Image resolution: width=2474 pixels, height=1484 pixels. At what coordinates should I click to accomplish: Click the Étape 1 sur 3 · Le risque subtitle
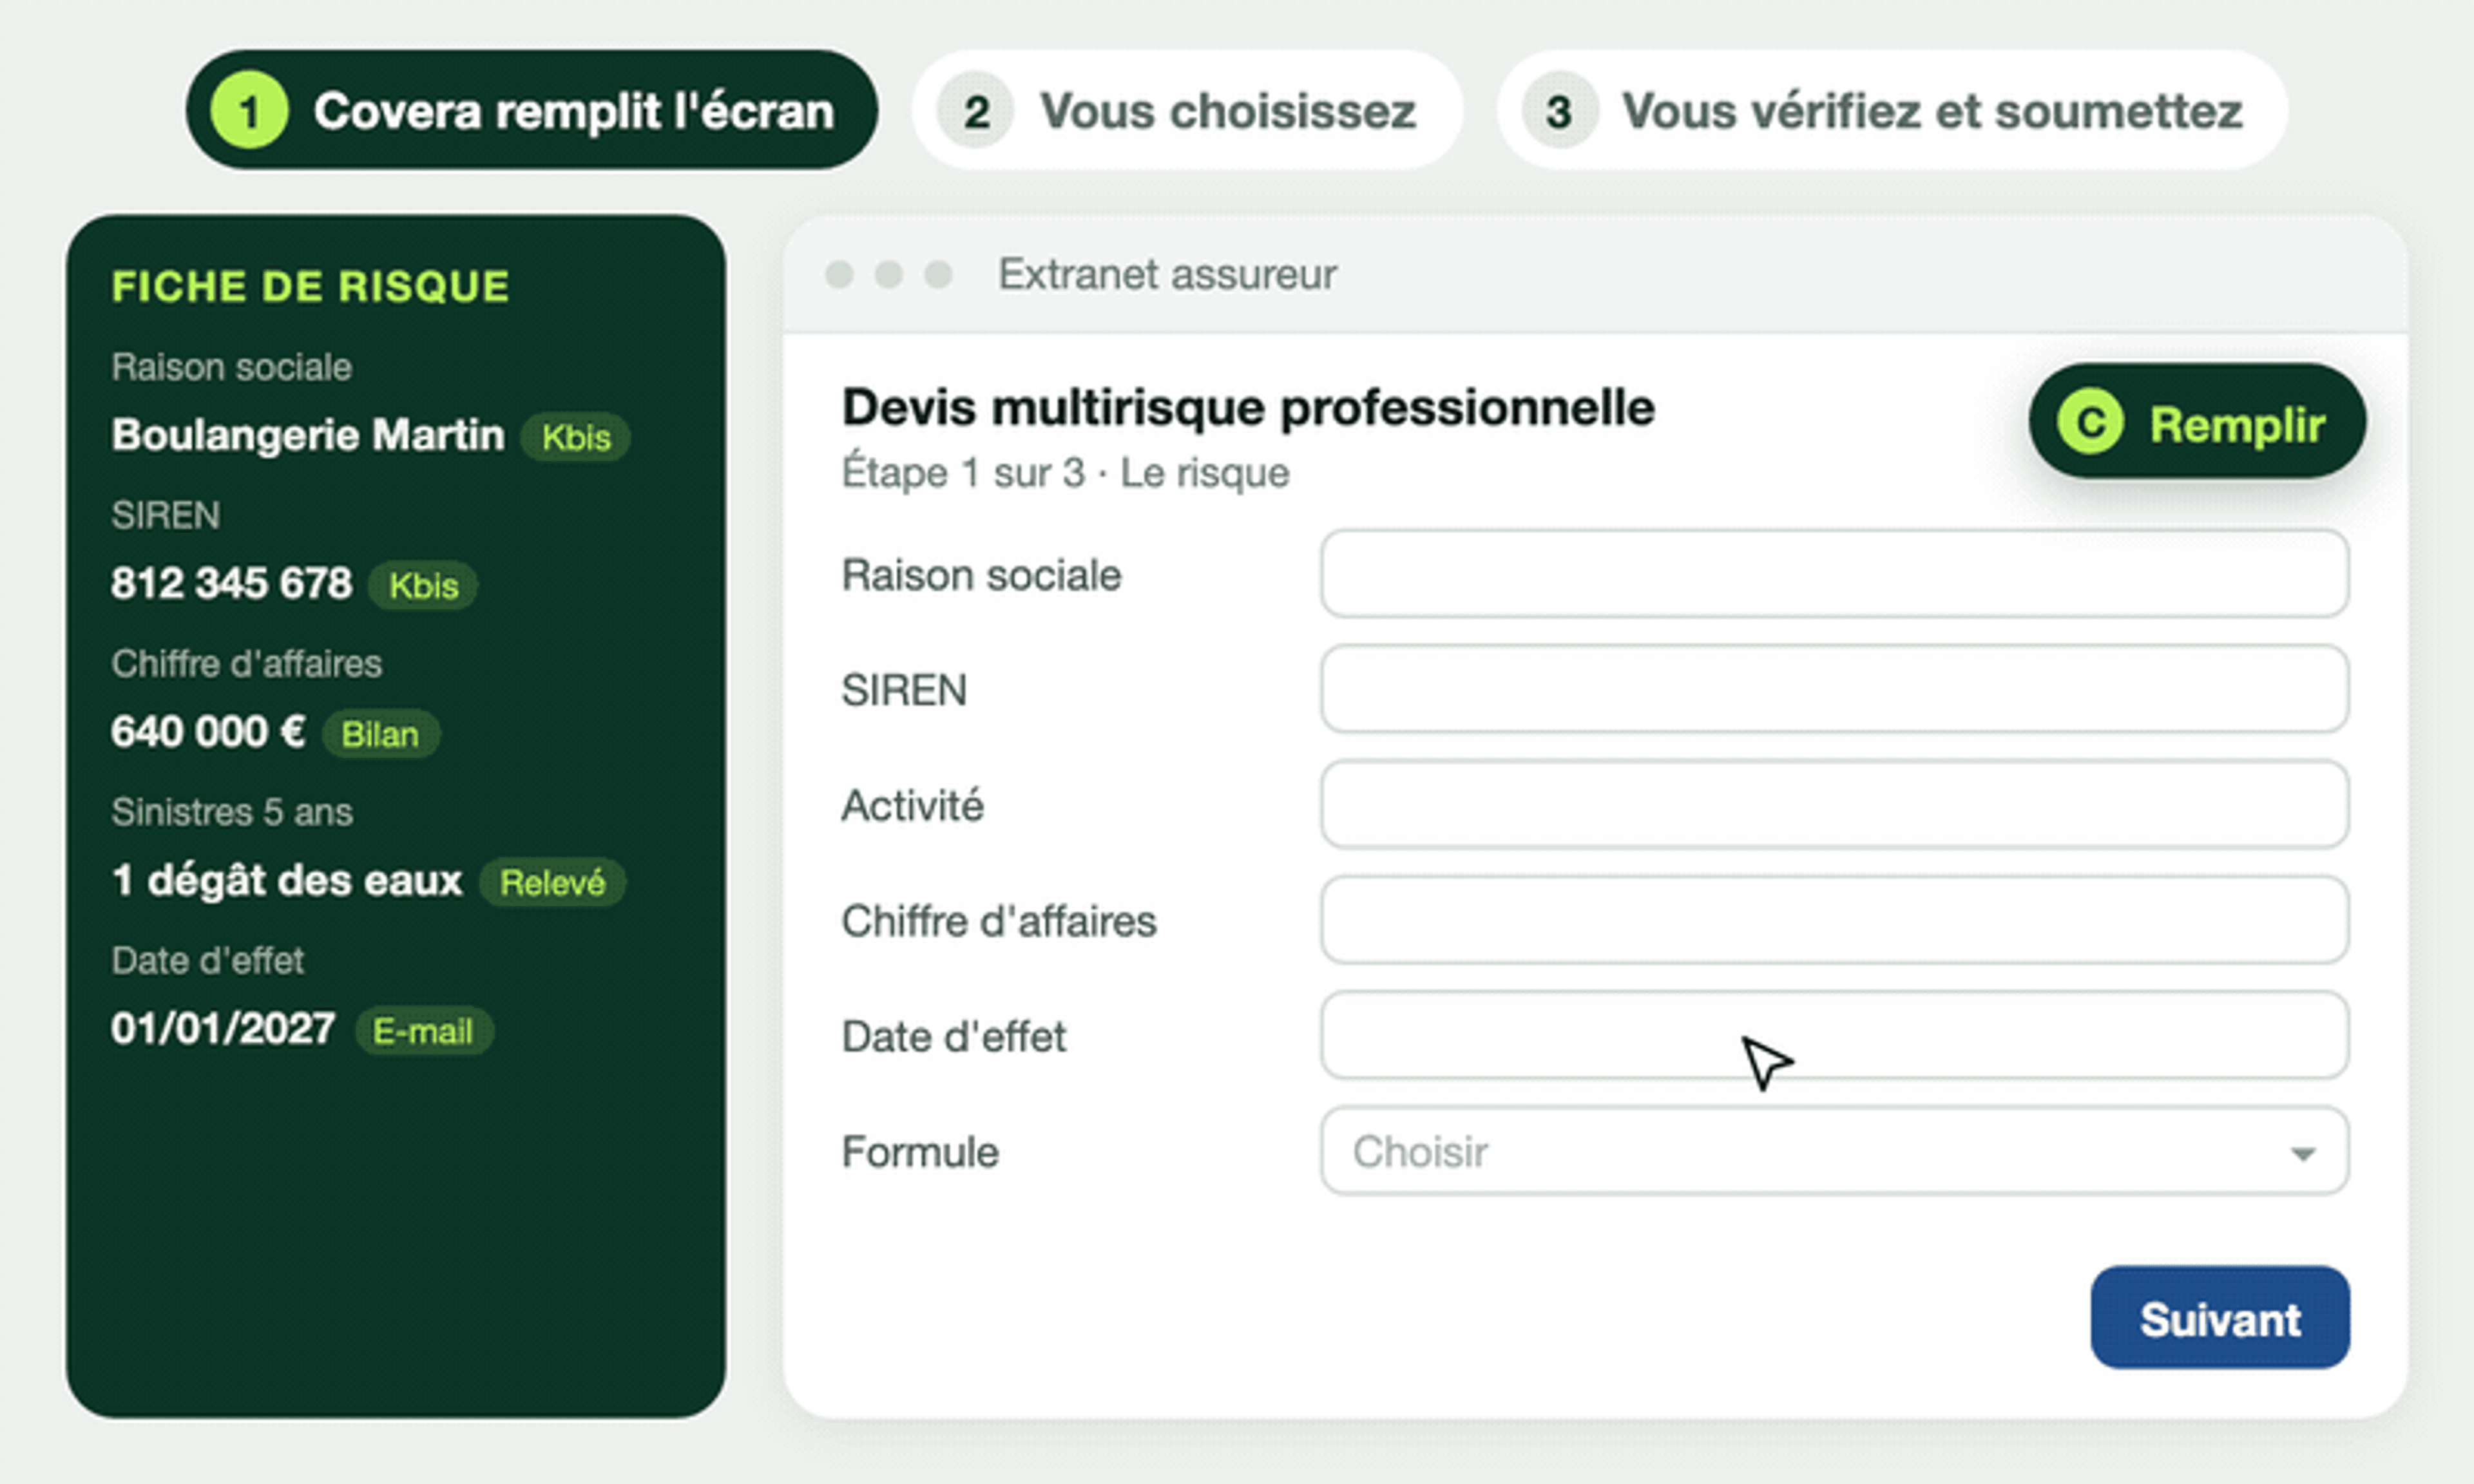[x=1065, y=473]
